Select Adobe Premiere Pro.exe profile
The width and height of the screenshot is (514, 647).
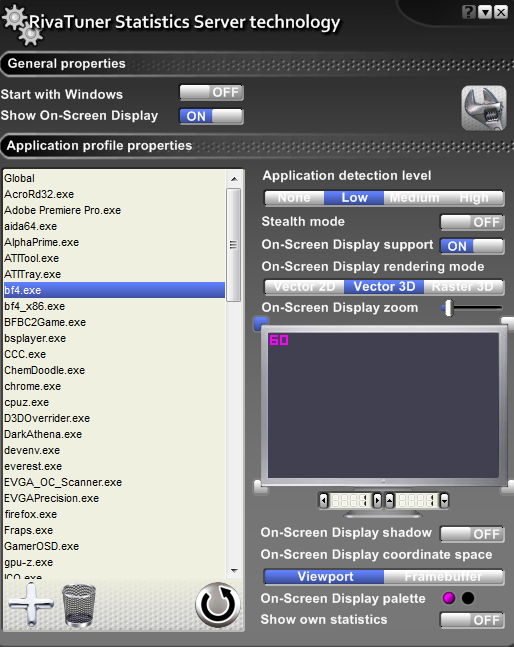(x=114, y=210)
